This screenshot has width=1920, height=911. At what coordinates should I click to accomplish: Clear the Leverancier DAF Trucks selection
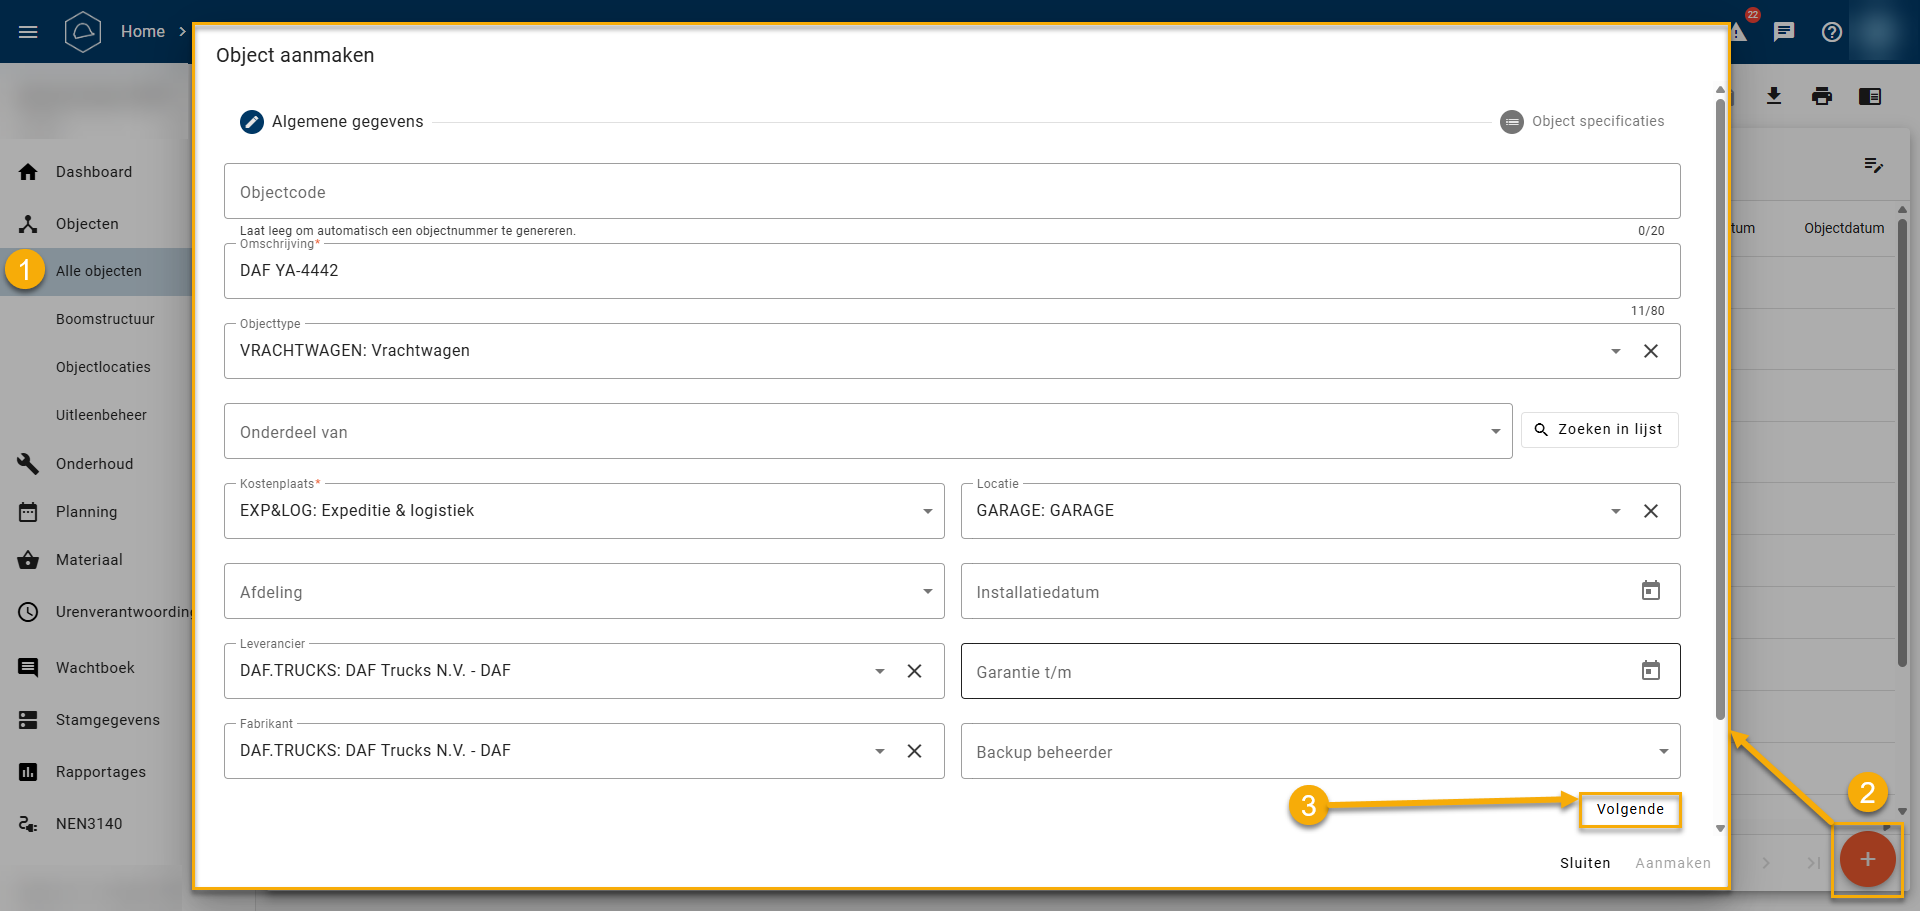coord(914,671)
